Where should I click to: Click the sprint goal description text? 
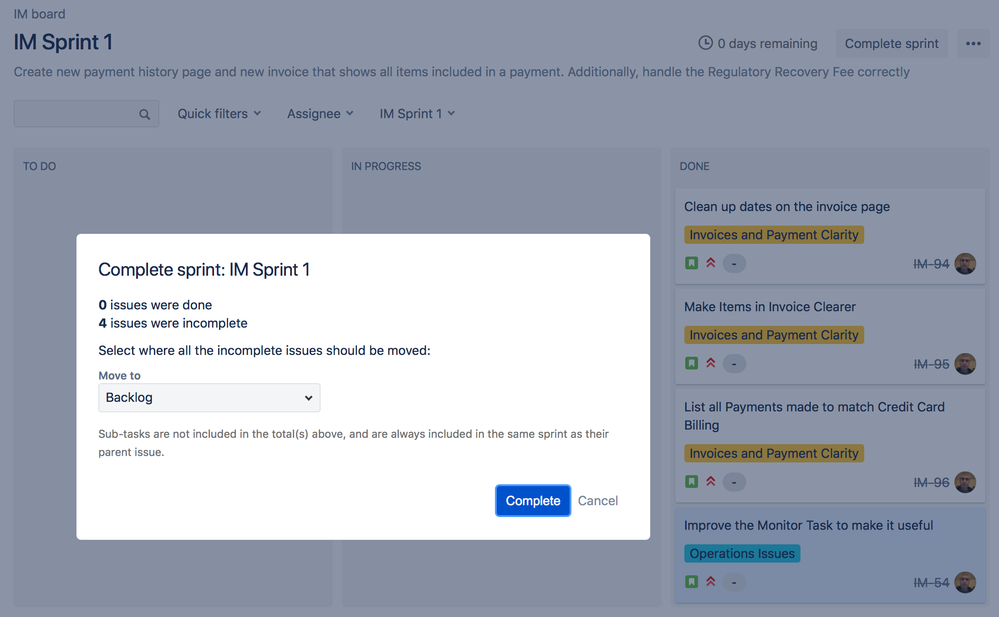tap(461, 71)
